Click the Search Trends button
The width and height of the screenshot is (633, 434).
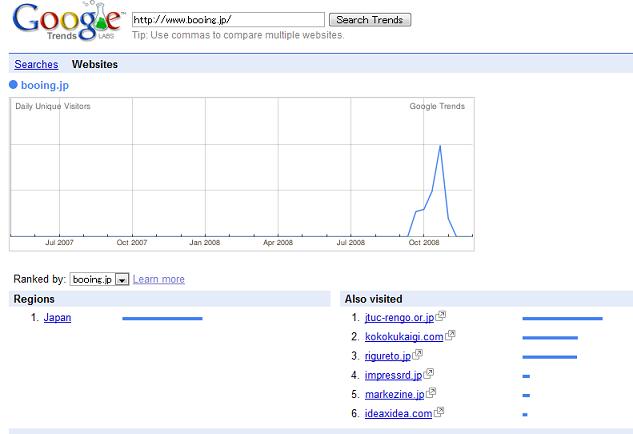(x=370, y=20)
